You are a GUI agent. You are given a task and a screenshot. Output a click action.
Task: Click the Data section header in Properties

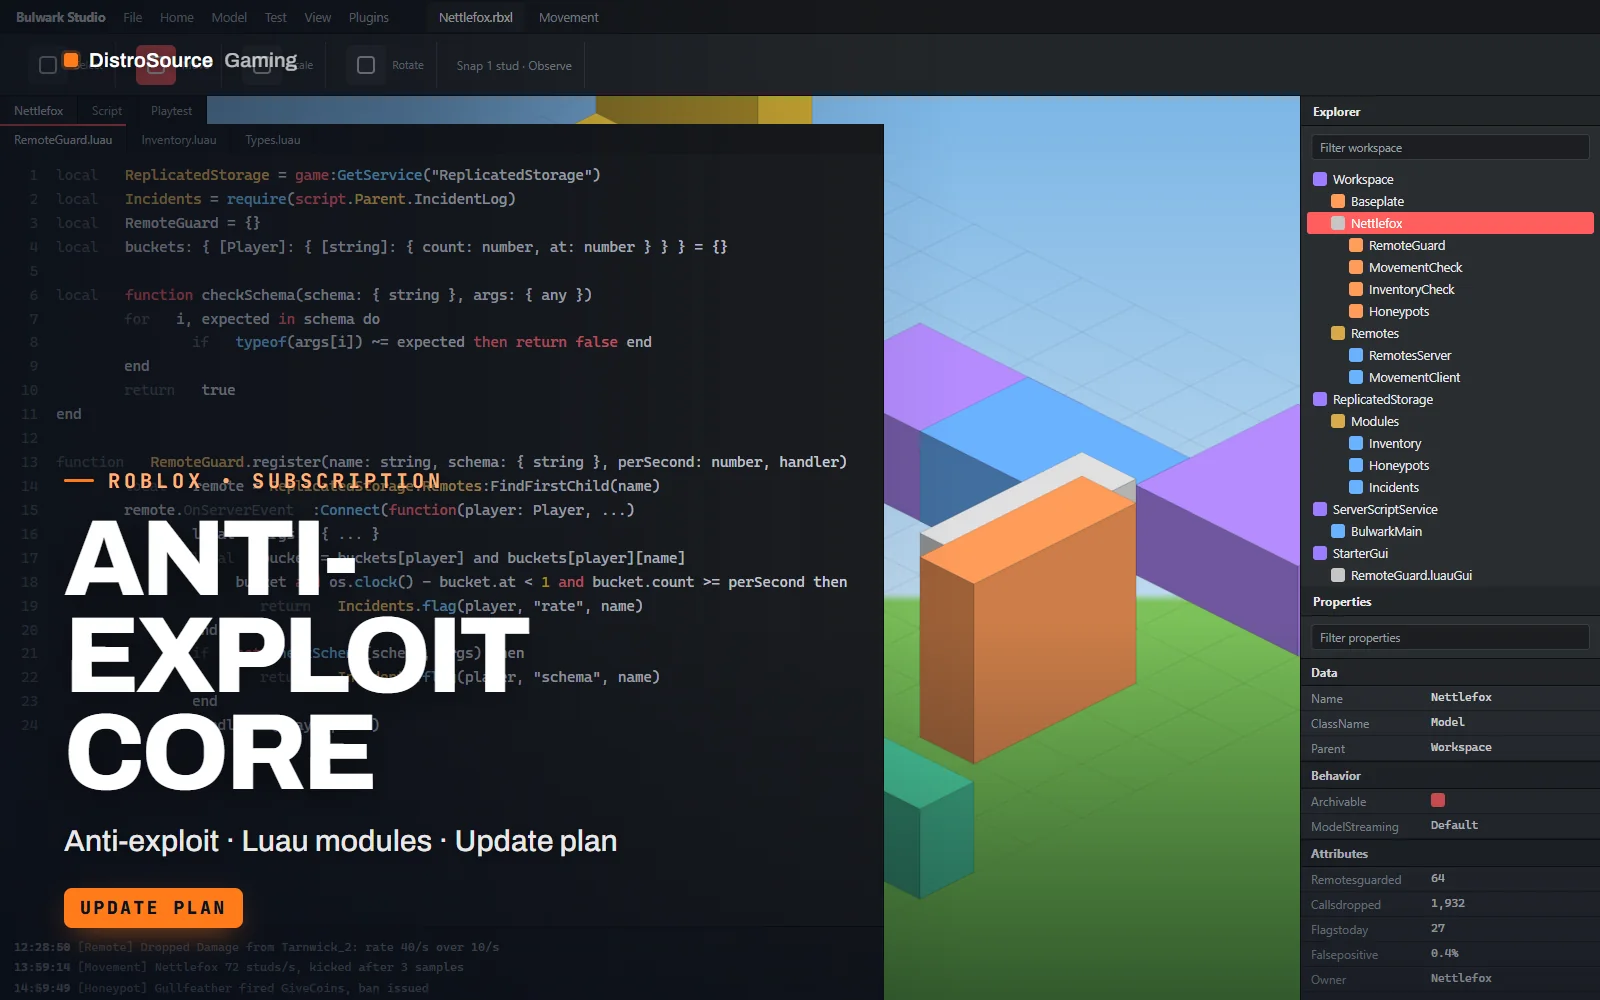[x=1450, y=673]
